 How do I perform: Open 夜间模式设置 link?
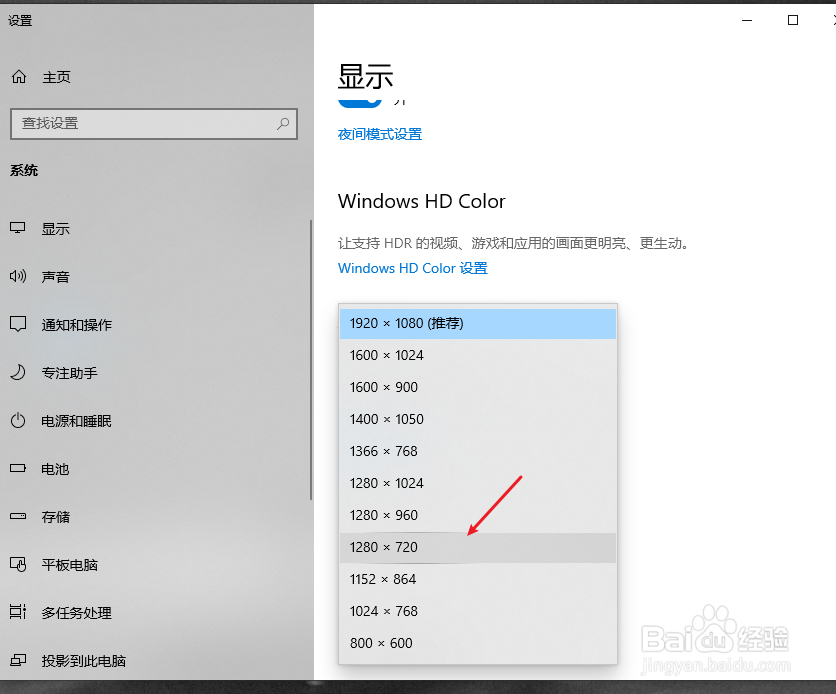click(x=380, y=134)
